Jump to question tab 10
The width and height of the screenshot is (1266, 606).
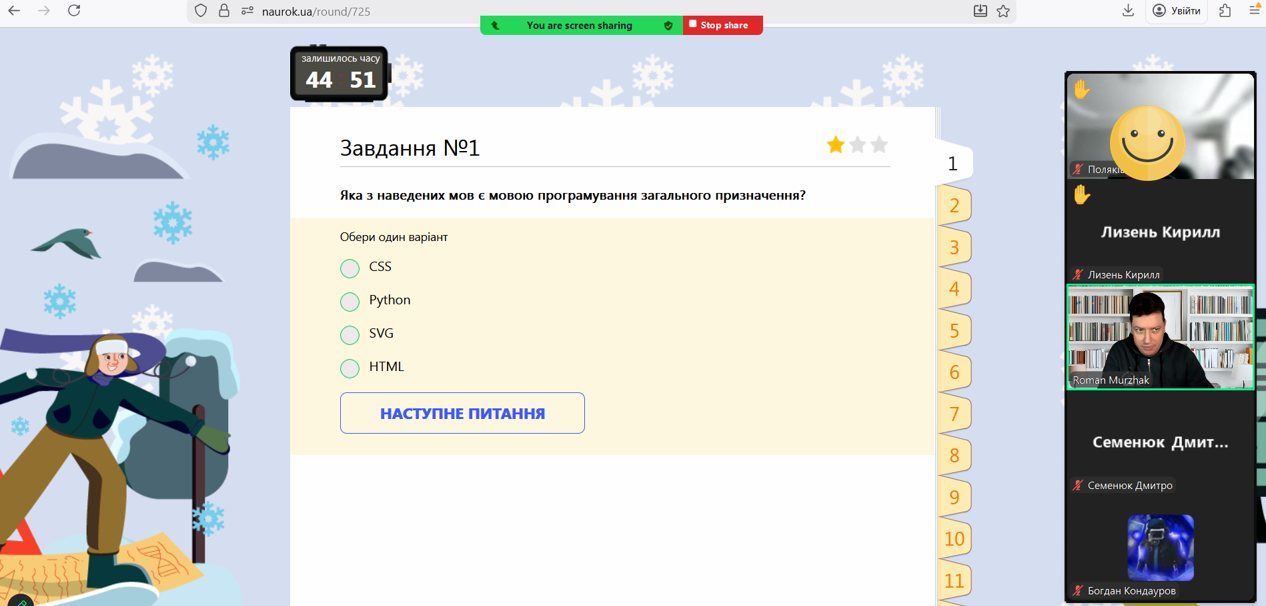(954, 539)
